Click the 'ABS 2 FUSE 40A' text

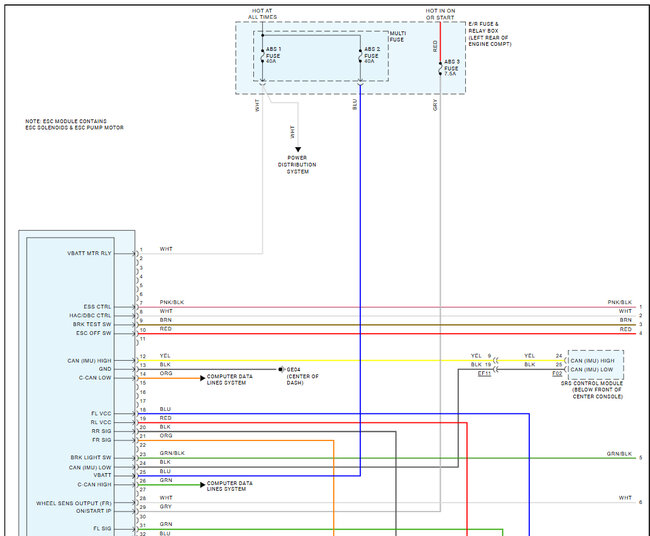tap(372, 55)
